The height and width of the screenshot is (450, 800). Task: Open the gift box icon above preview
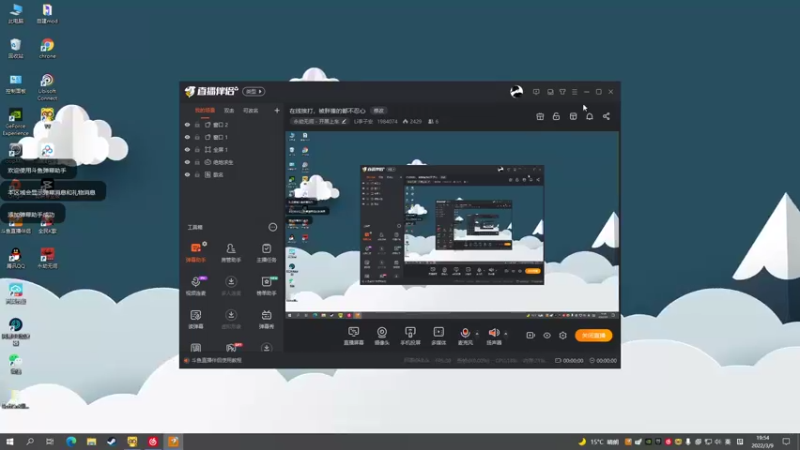[x=540, y=116]
